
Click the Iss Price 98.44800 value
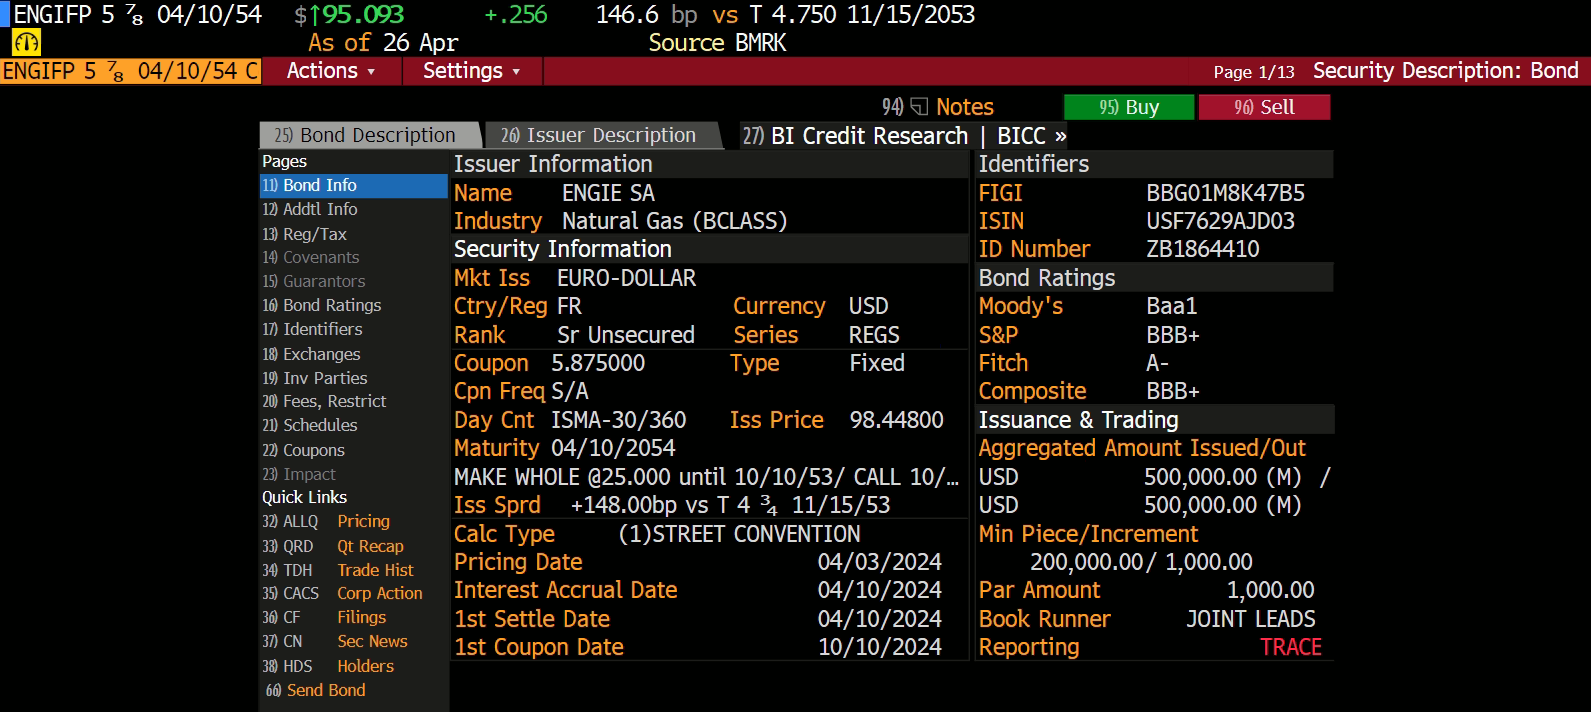[896, 420]
